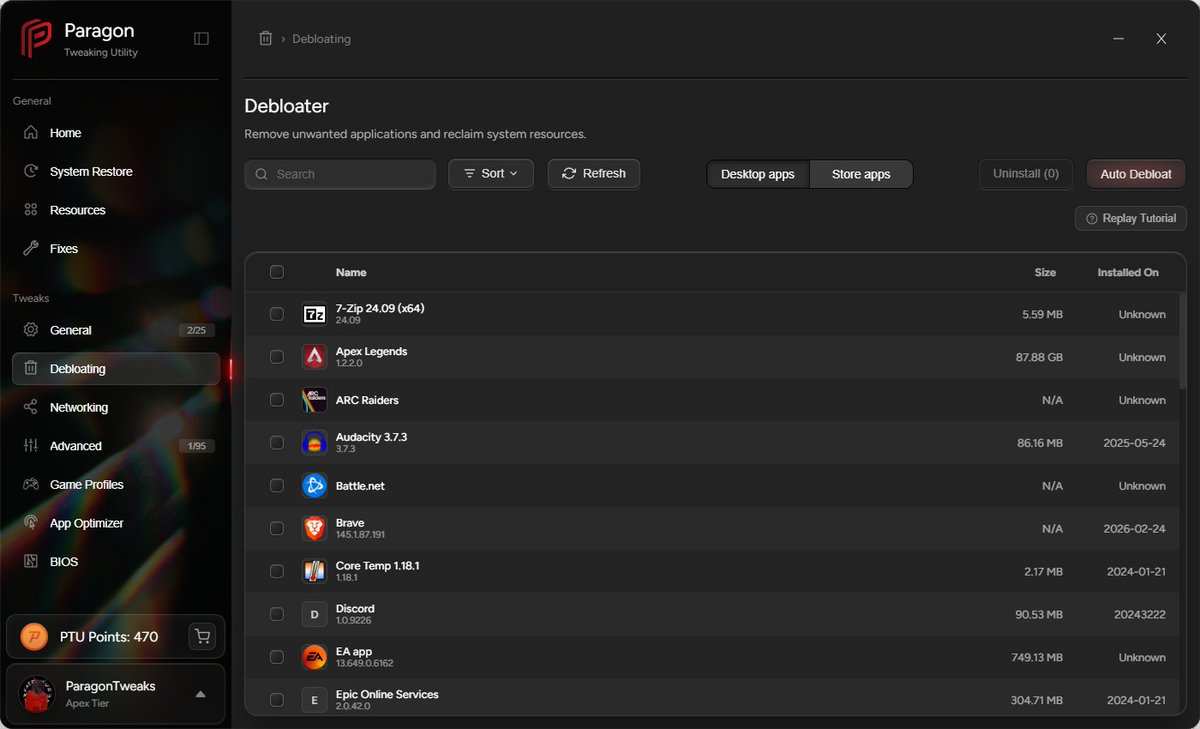
Task: Select the App Optimizer sidebar icon
Action: pyautogui.click(x=30, y=523)
